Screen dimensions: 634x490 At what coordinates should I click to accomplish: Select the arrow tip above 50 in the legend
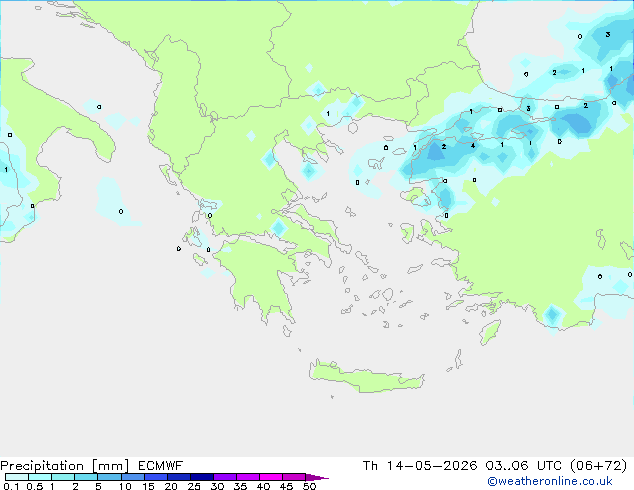click(317, 477)
